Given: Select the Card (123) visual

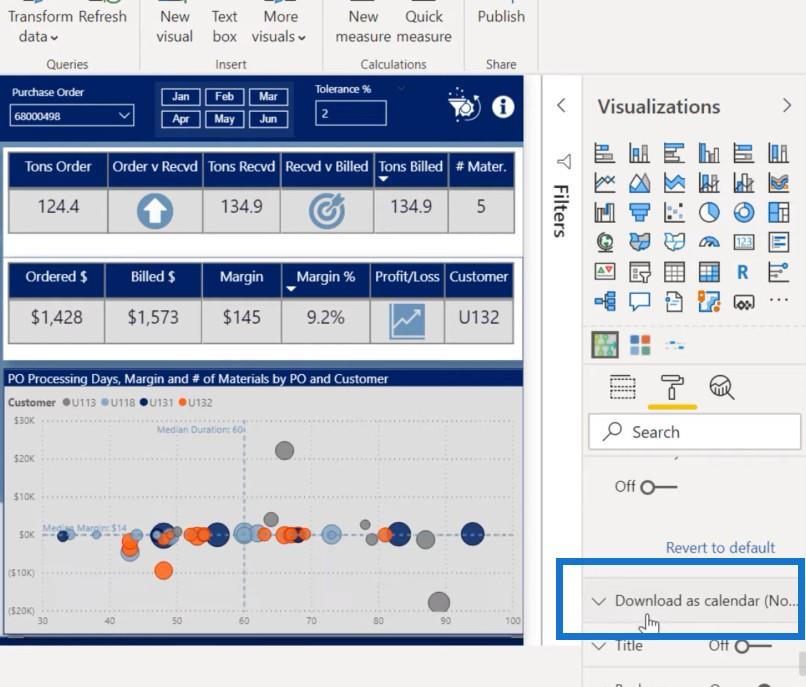Looking at the screenshot, I should tap(744, 242).
